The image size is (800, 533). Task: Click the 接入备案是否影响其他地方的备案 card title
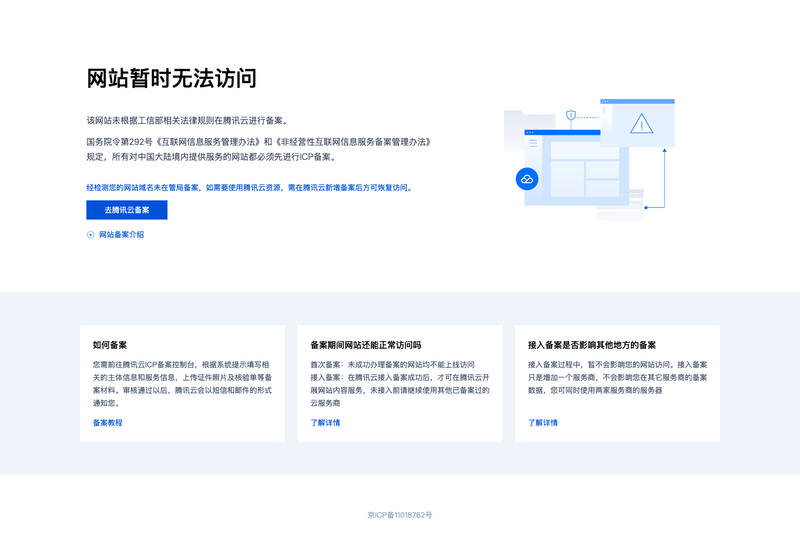point(592,345)
